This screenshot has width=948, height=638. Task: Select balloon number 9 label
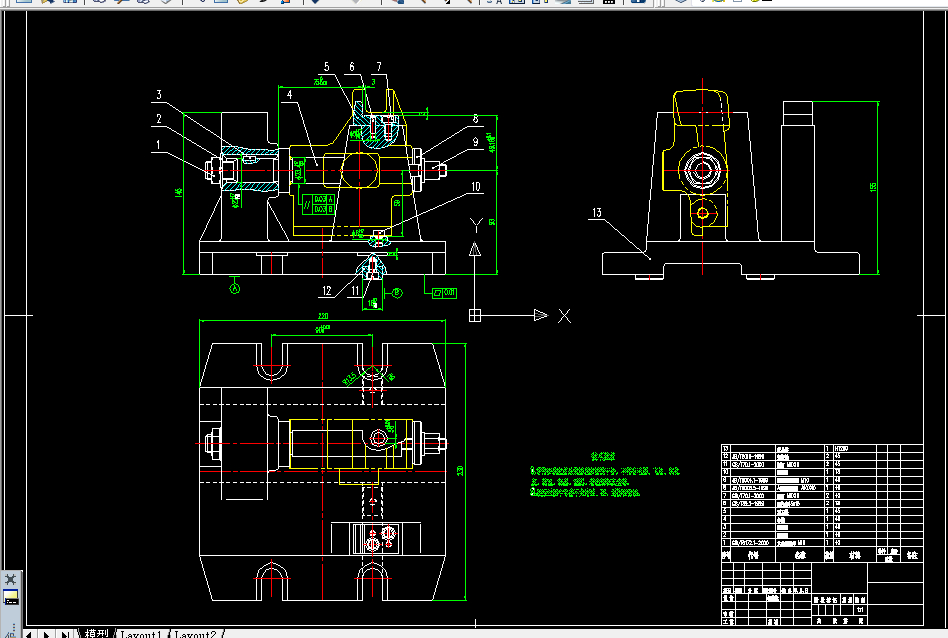pyautogui.click(x=475, y=142)
